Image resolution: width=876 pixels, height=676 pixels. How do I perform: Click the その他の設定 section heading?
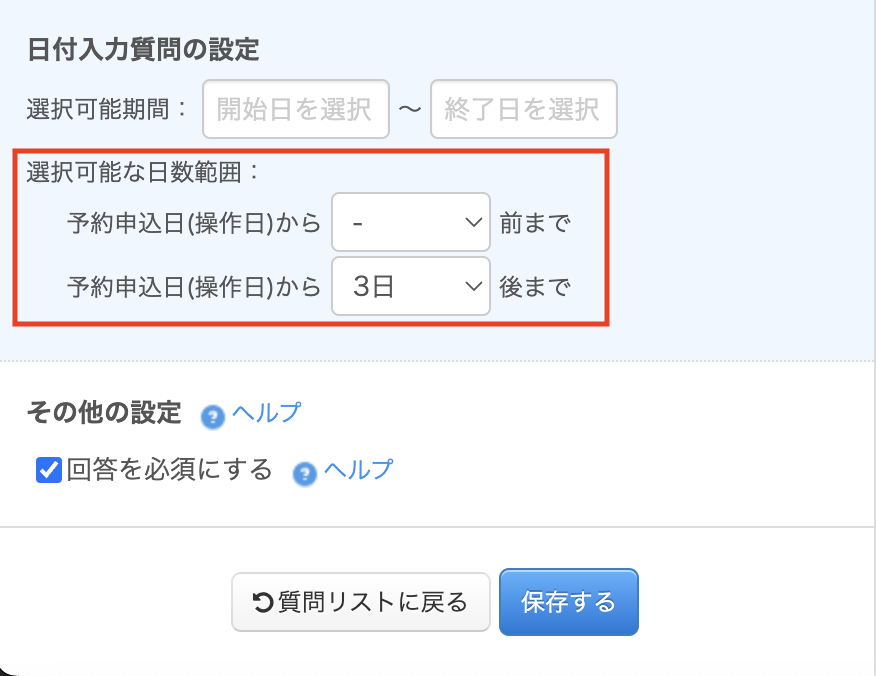[x=105, y=412]
